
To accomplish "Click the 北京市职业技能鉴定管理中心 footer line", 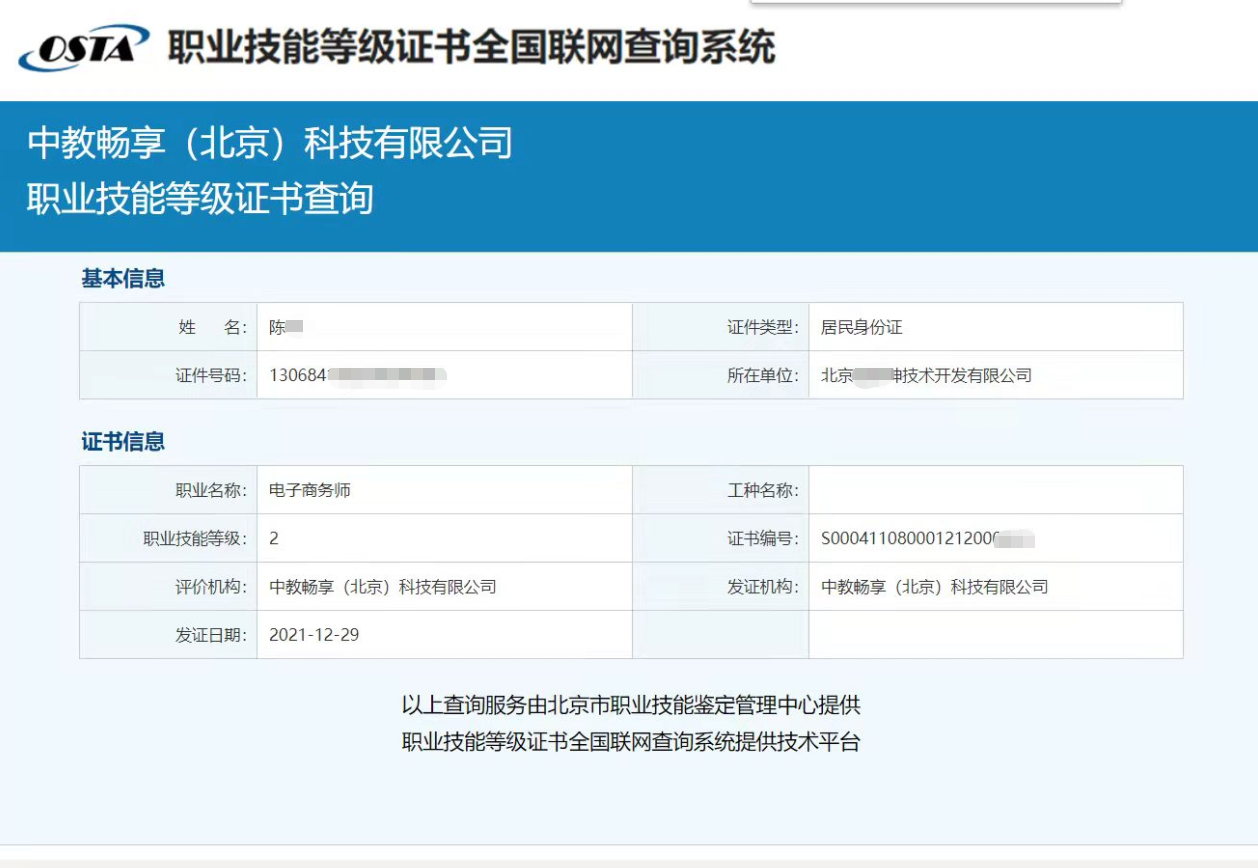I will pos(630,705).
